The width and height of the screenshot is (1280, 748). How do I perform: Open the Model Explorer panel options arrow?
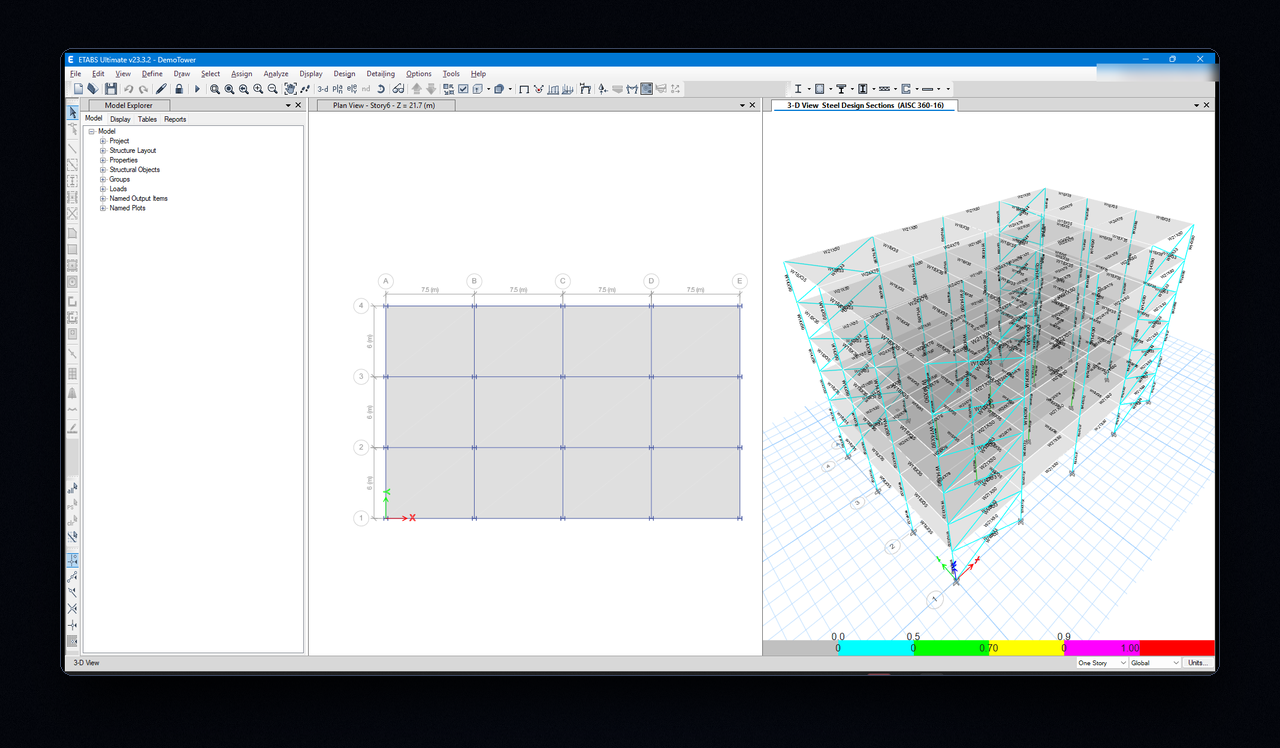coord(288,105)
